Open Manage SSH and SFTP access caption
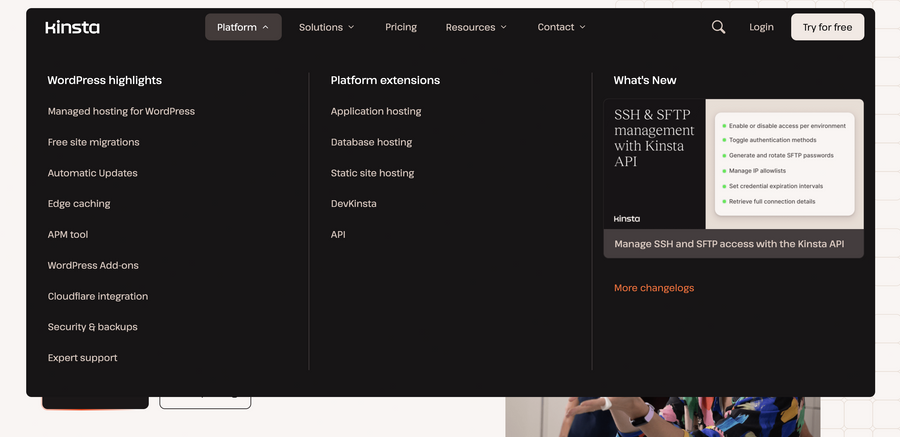 729,244
